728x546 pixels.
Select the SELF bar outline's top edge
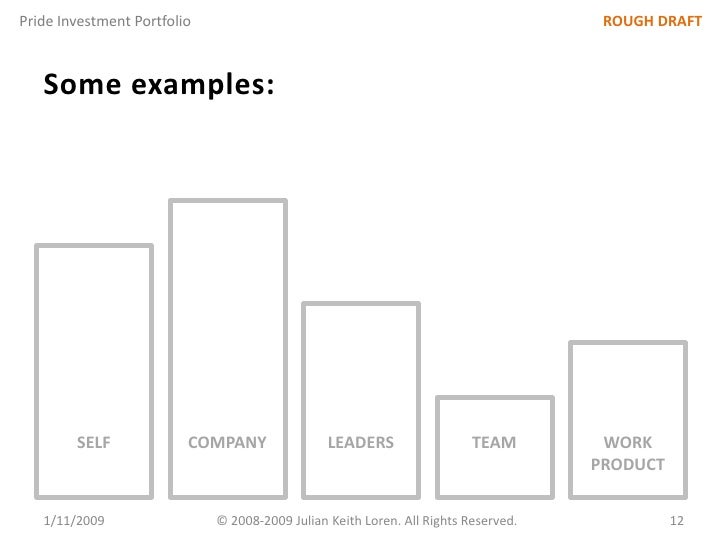(94, 246)
